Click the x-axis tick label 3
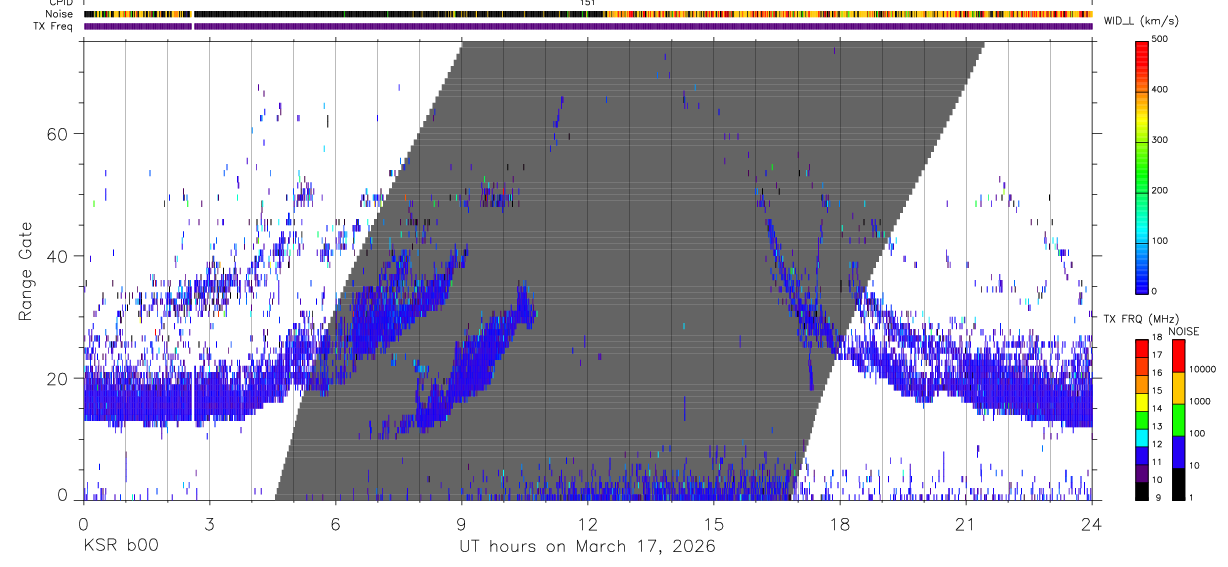This screenshot has height=567, width=1228. point(209,524)
